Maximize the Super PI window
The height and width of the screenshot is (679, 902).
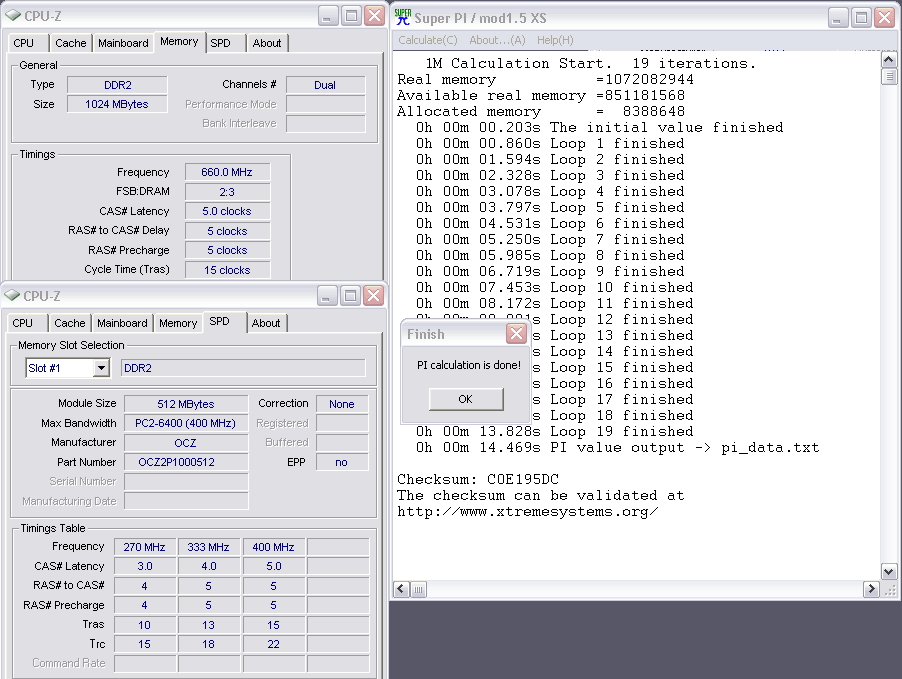point(861,17)
